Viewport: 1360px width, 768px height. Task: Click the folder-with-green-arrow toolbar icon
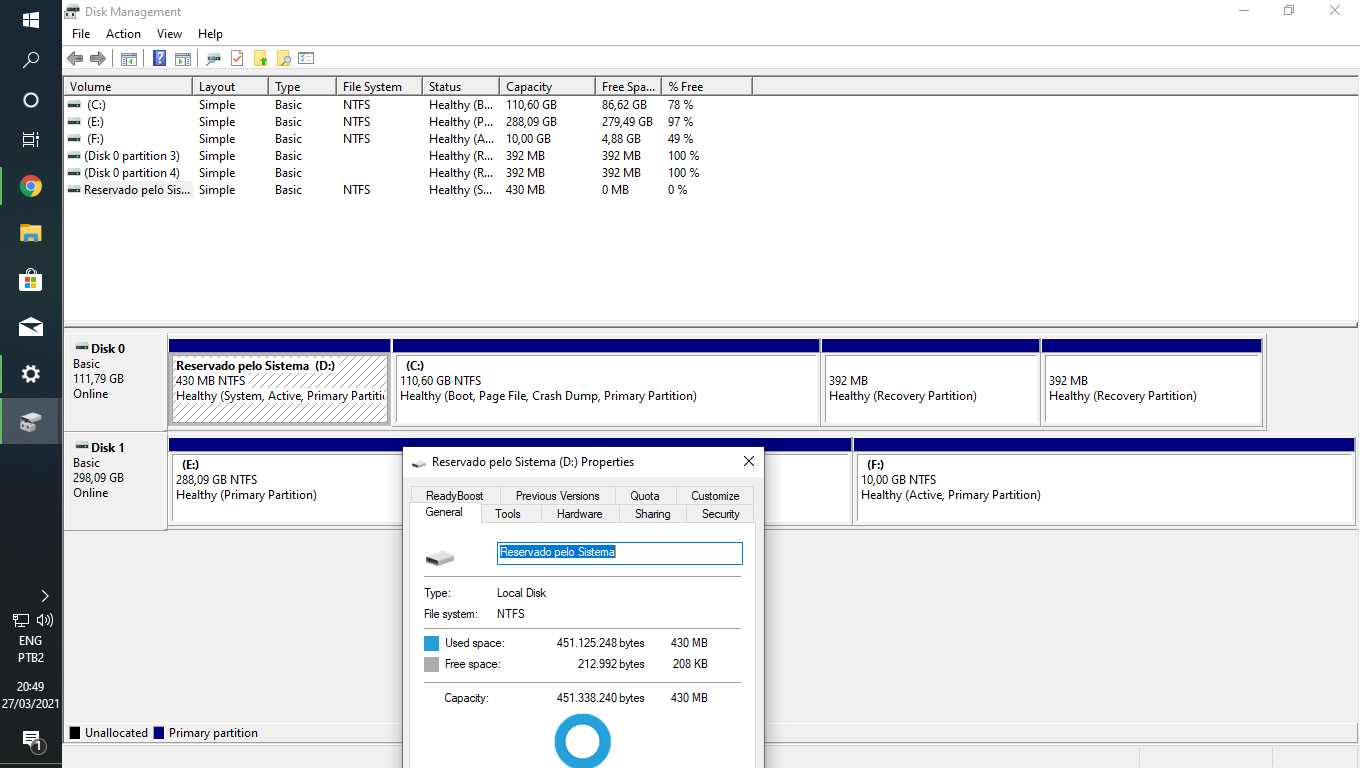(261, 59)
